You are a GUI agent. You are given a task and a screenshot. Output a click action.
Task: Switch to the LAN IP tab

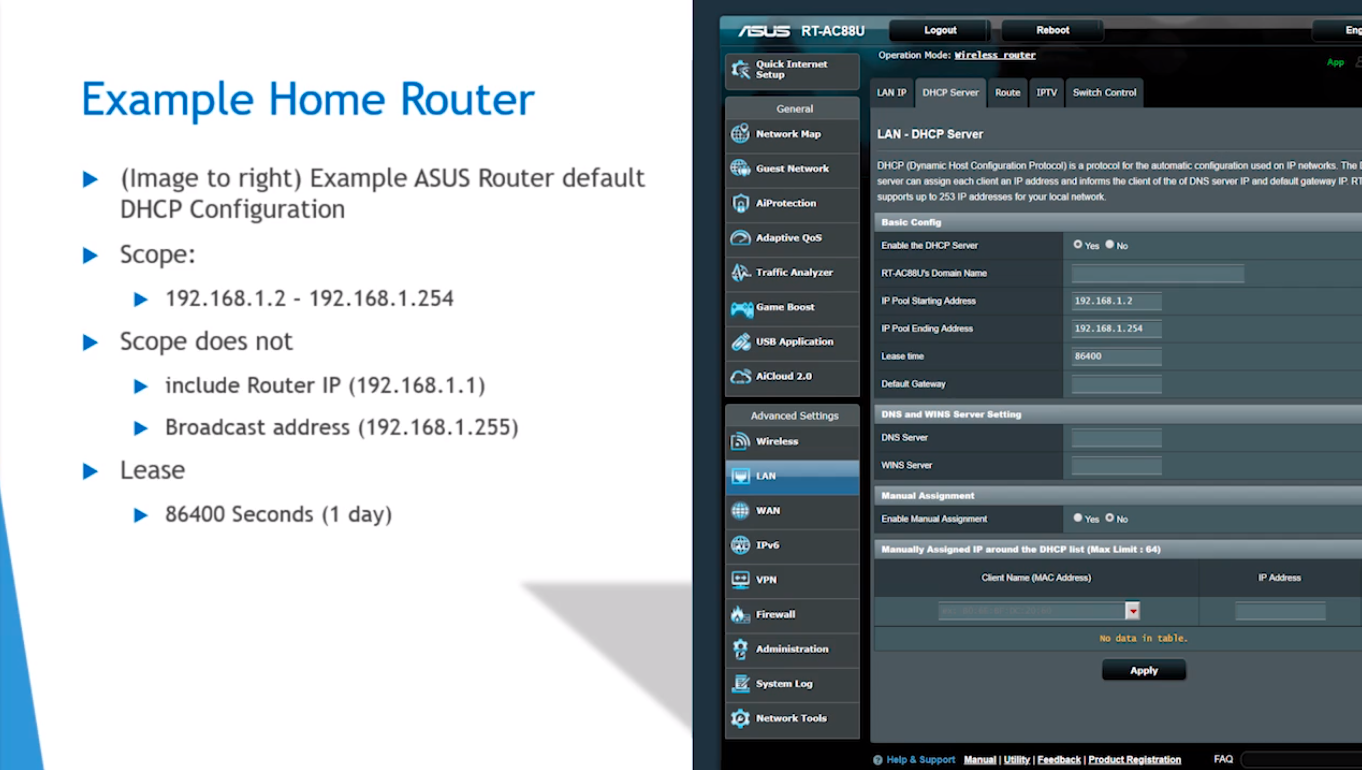891,92
